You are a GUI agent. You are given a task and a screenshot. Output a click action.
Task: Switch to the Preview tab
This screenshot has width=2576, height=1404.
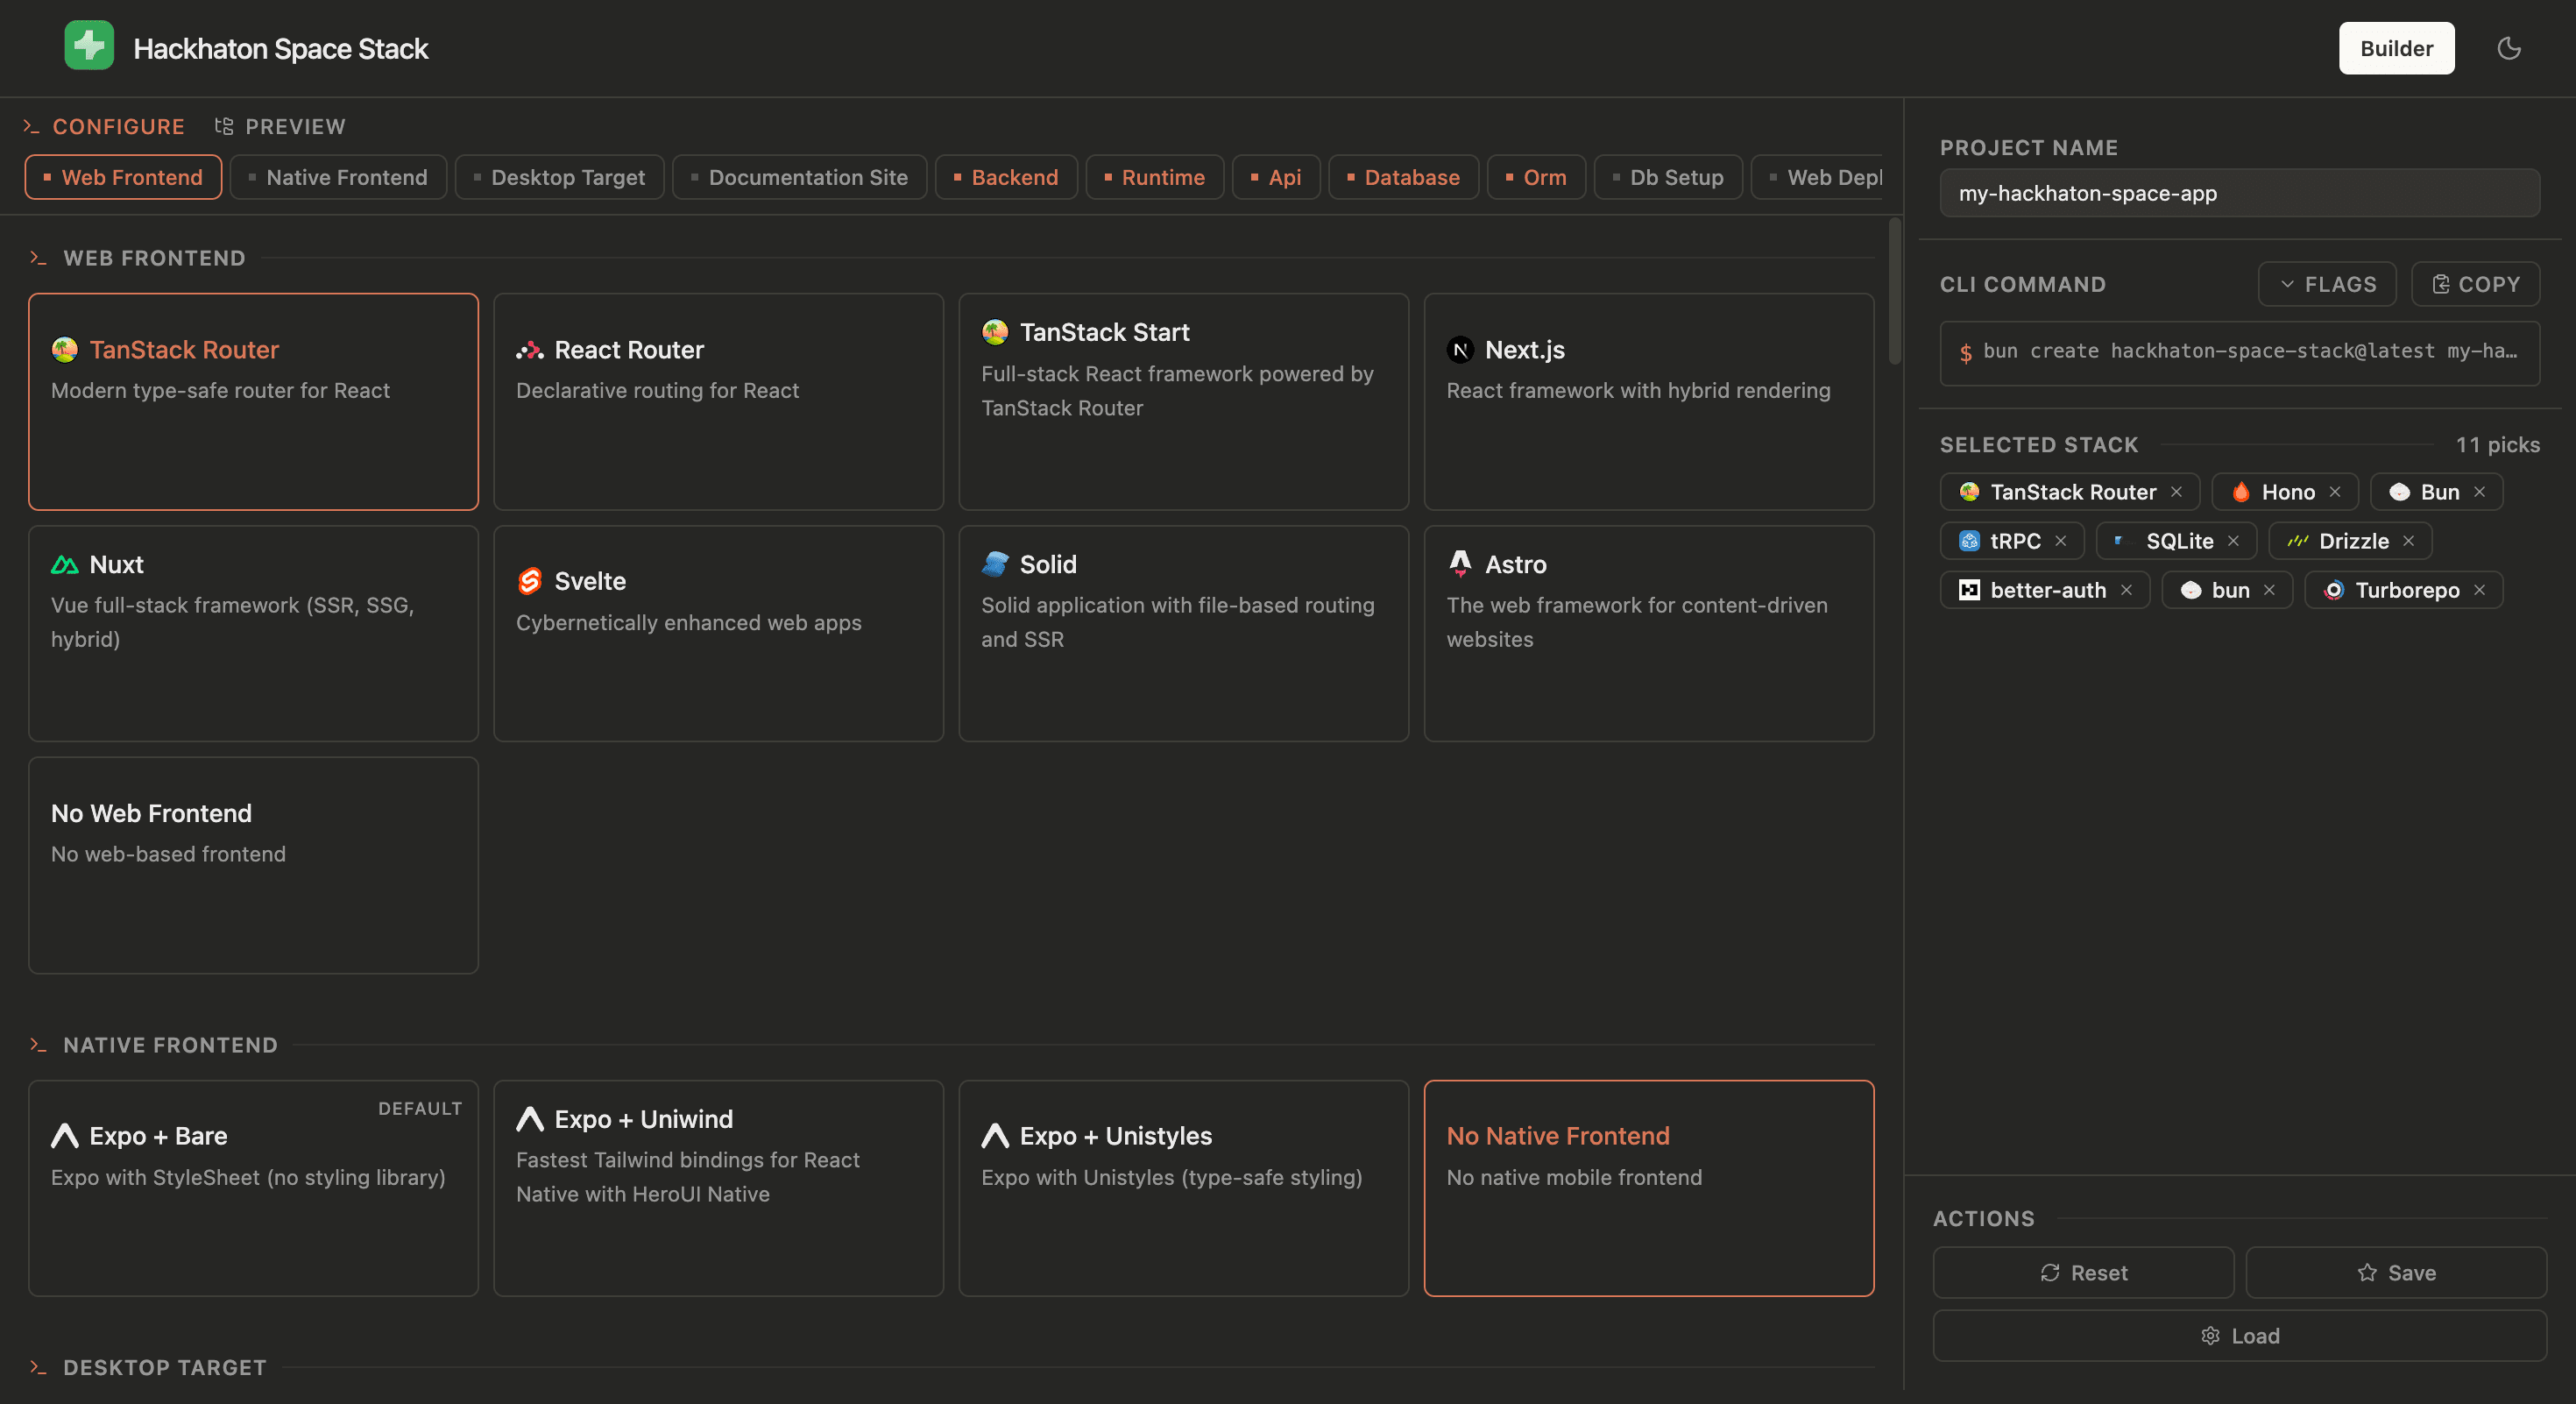pos(280,126)
